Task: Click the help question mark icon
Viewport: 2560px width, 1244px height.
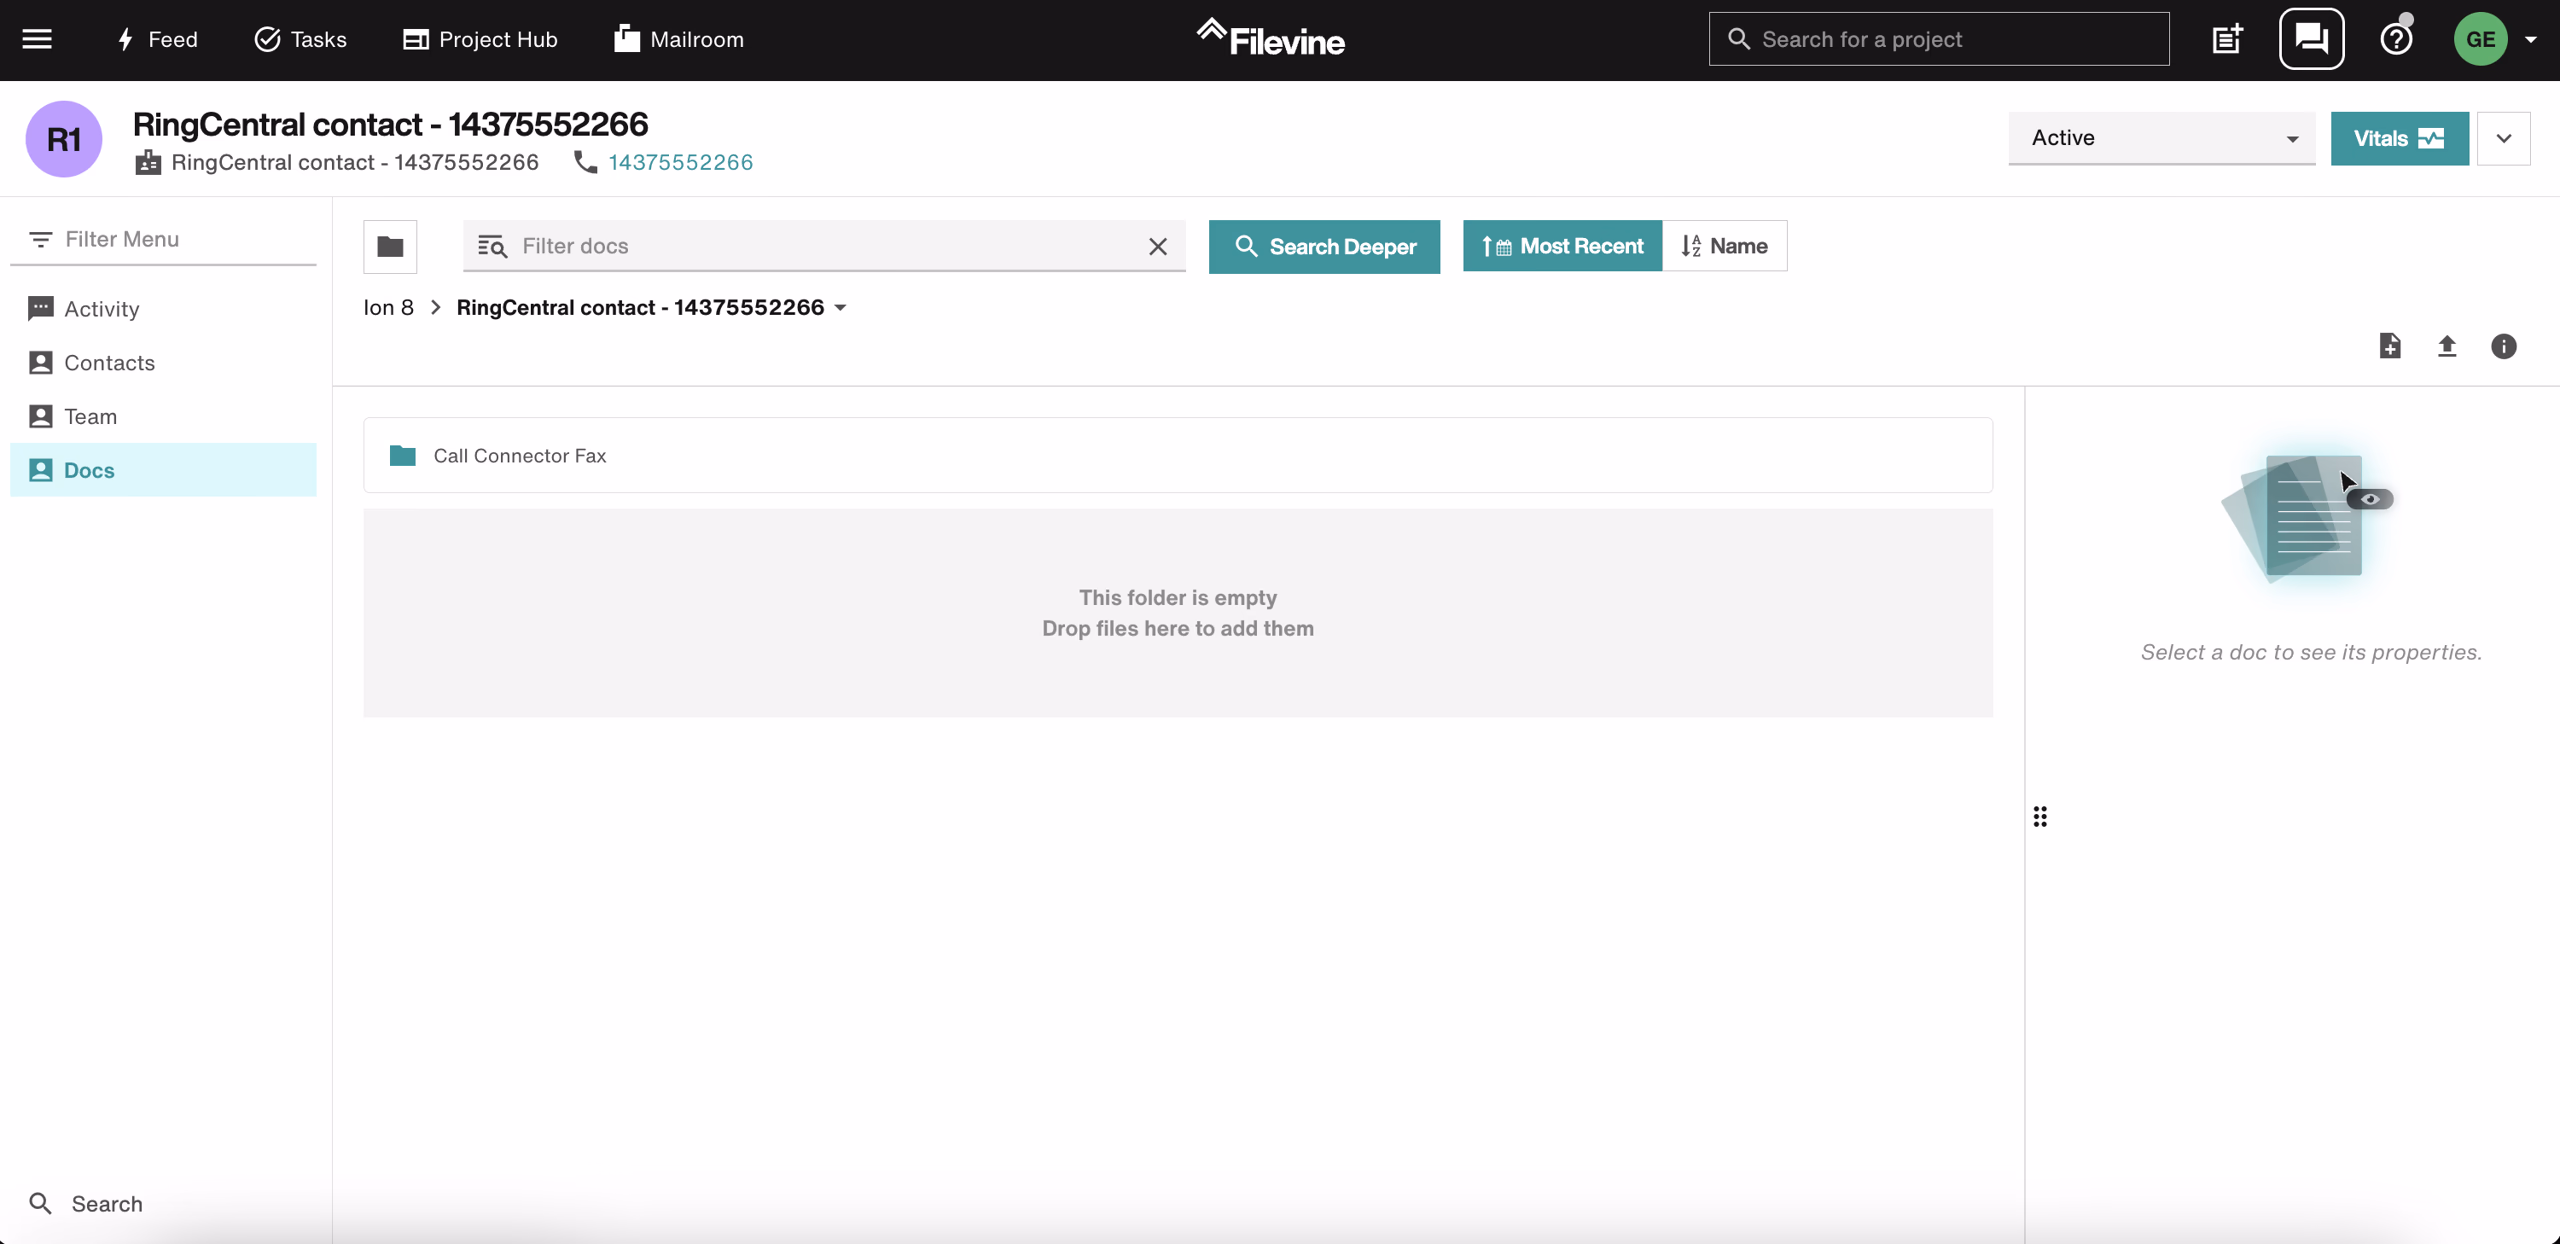Action: click(2396, 38)
